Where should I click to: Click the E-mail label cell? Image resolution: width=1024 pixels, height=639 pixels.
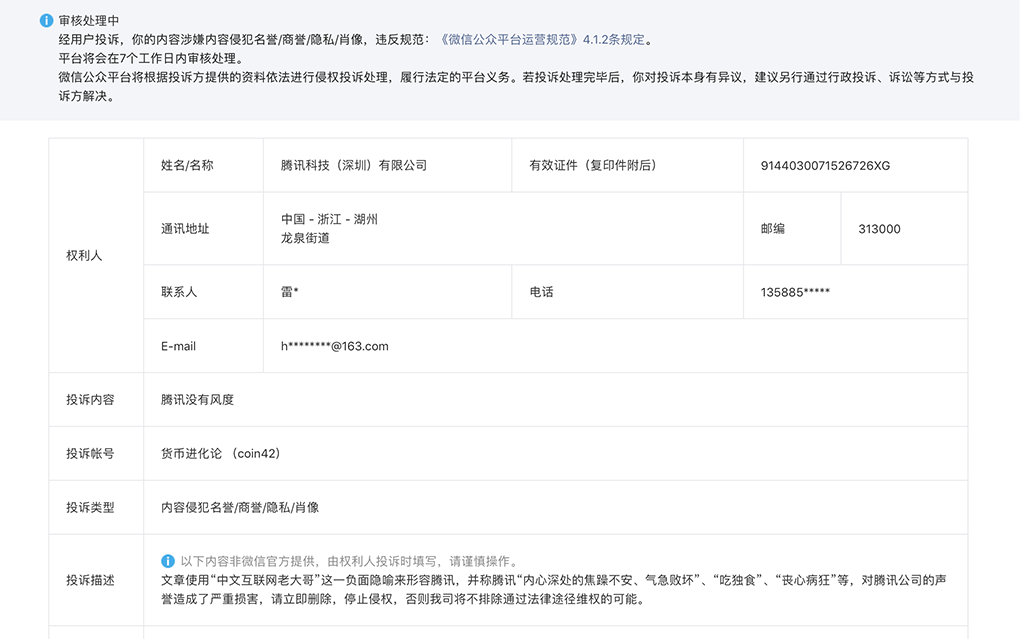(x=204, y=346)
